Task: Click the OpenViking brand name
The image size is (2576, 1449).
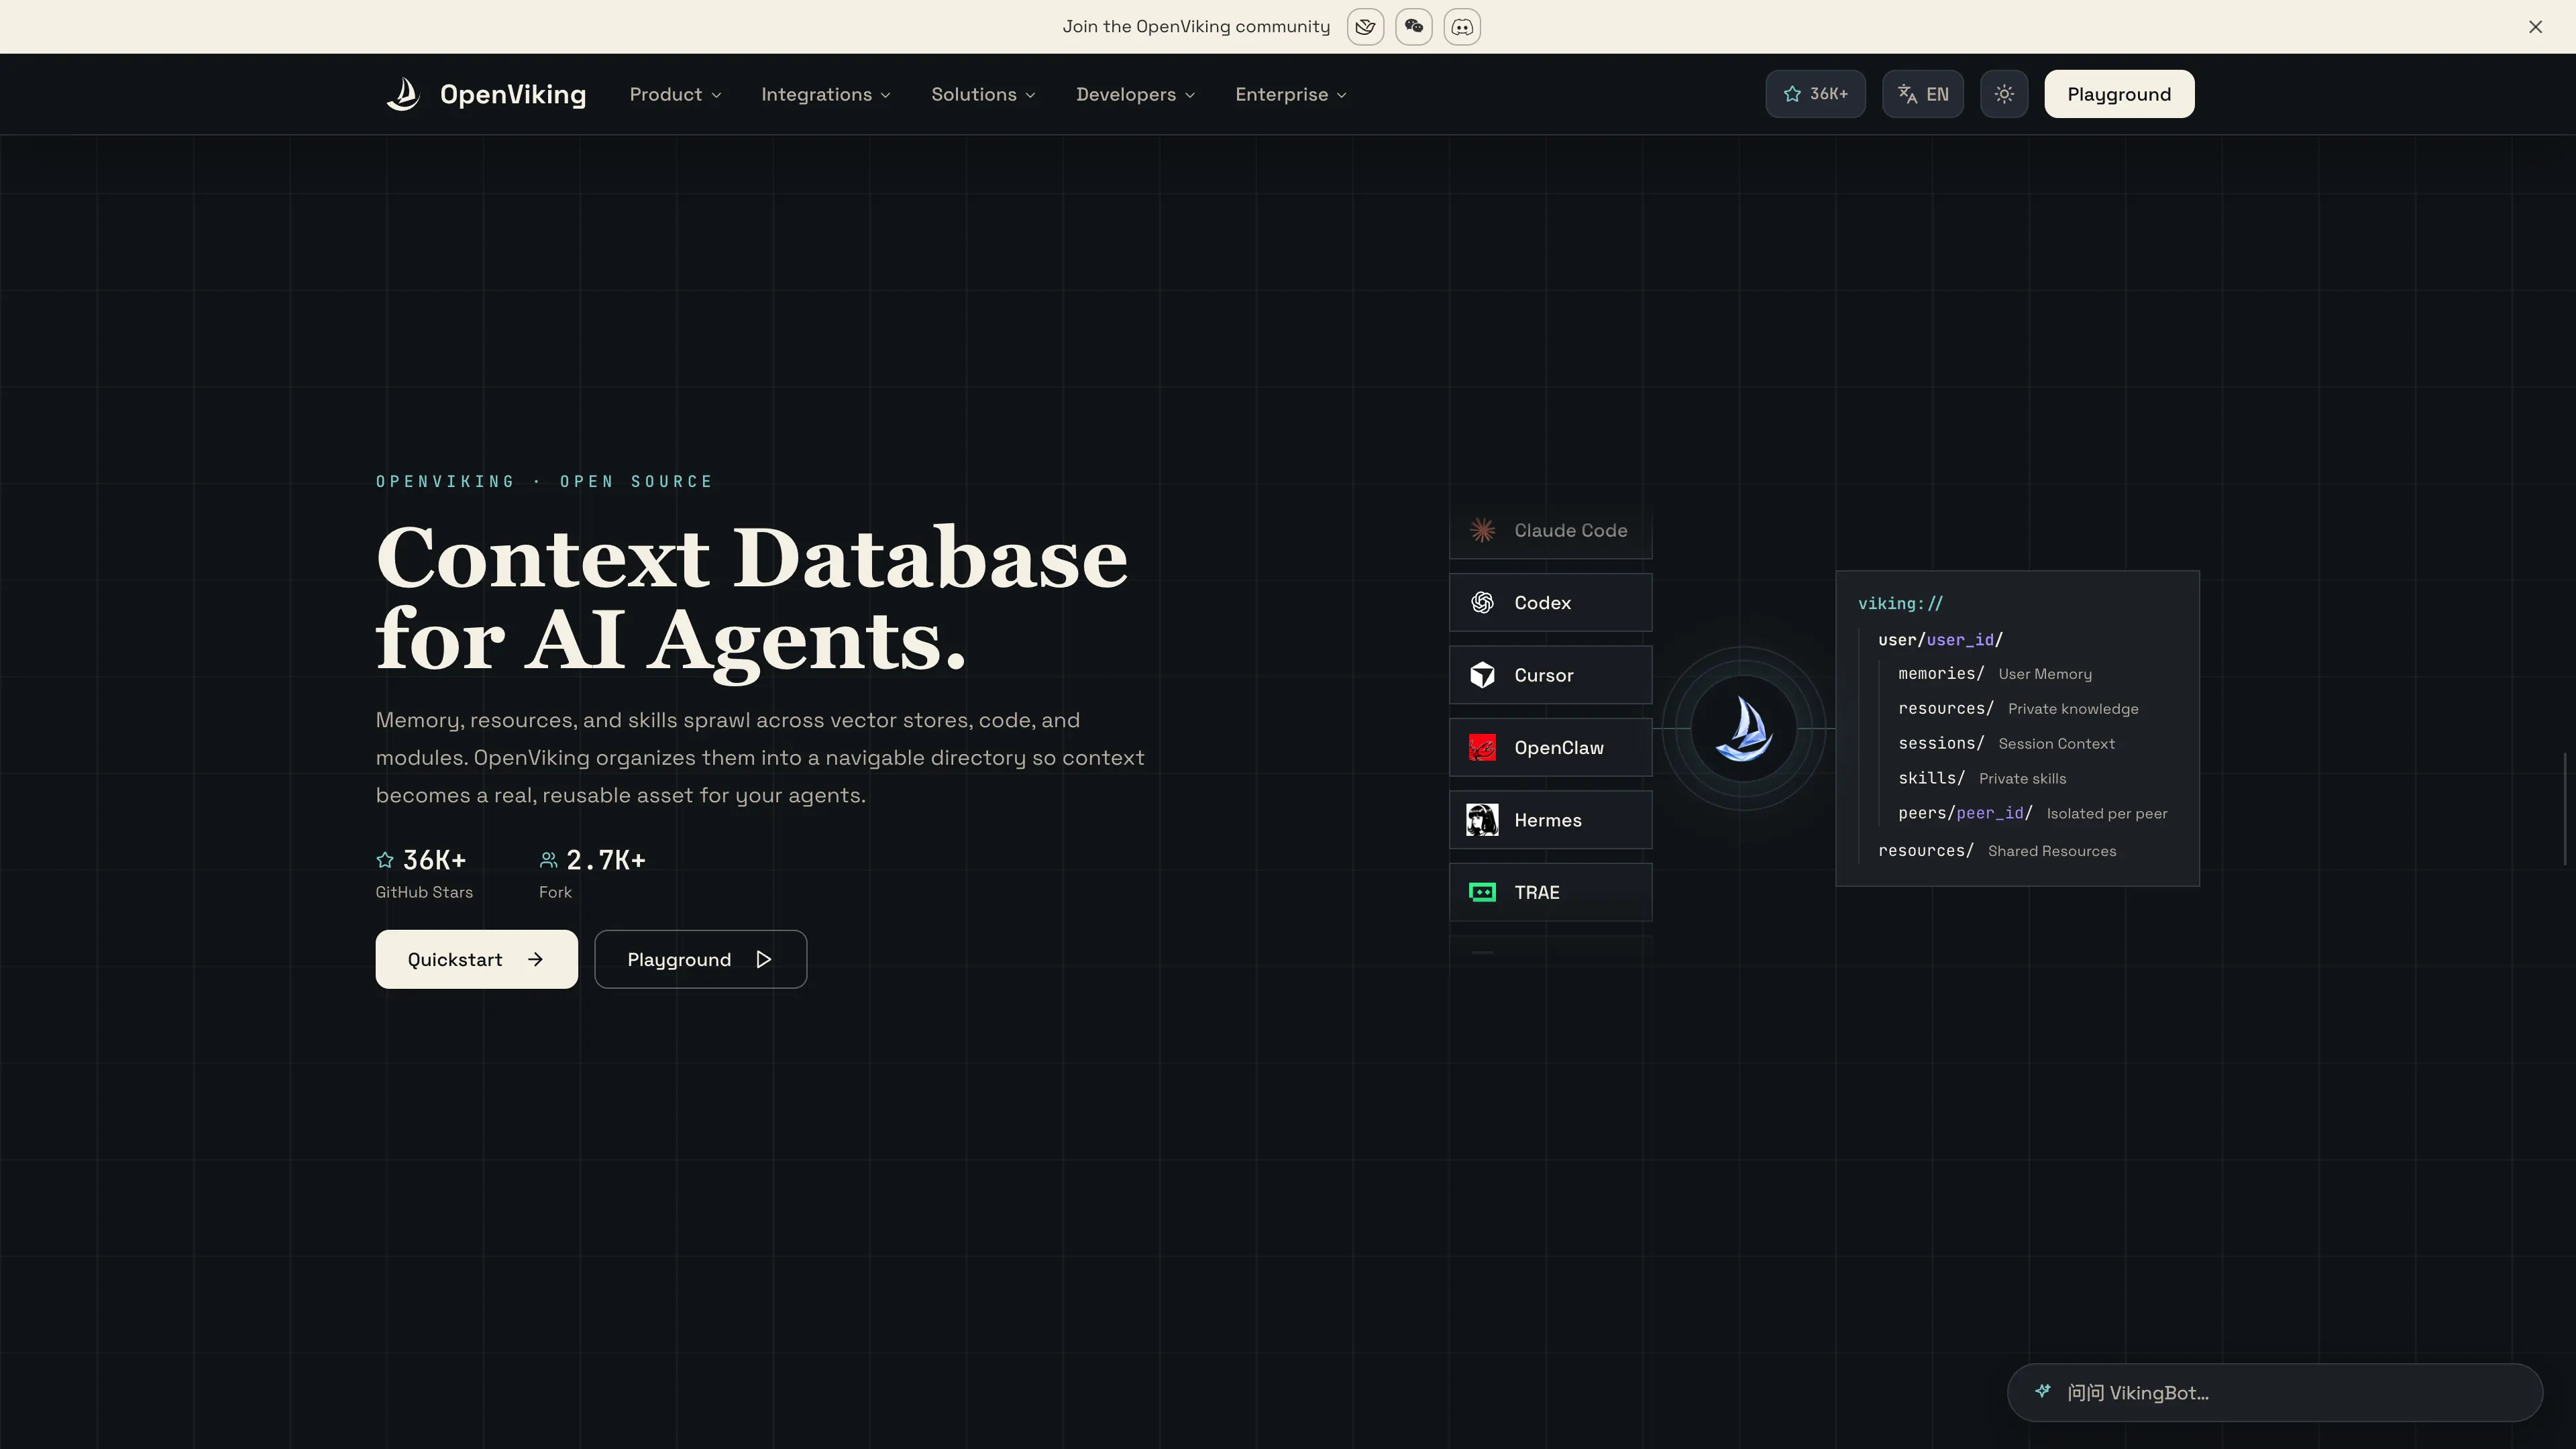Action: (513, 94)
